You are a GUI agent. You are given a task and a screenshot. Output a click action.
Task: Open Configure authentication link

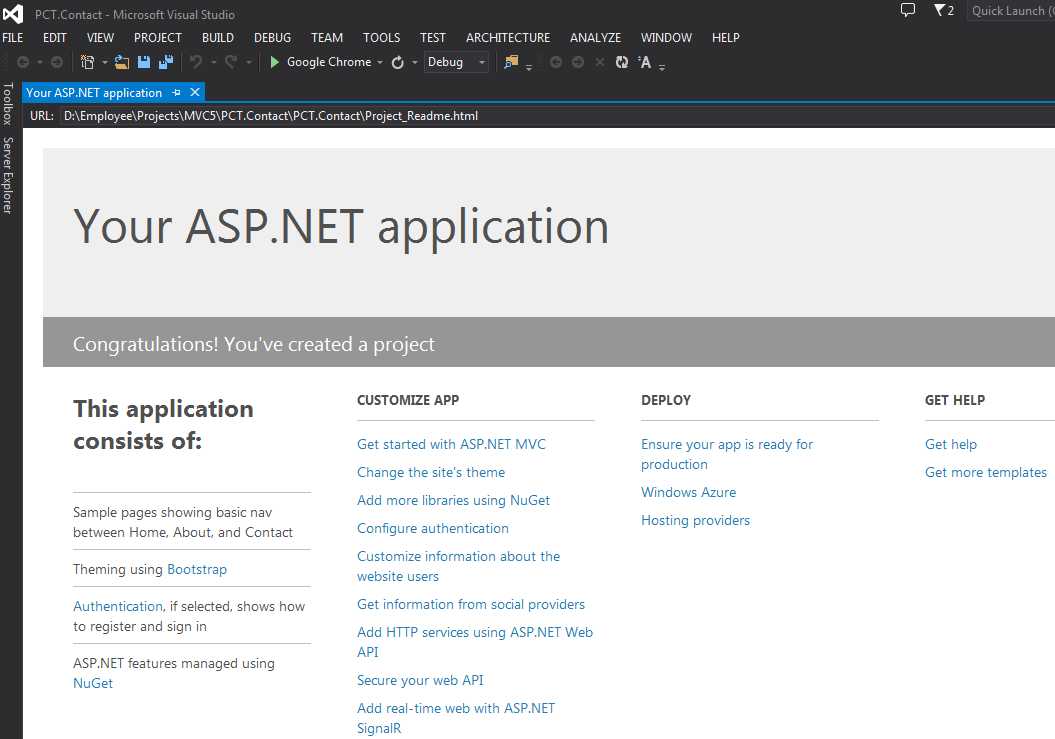(433, 528)
